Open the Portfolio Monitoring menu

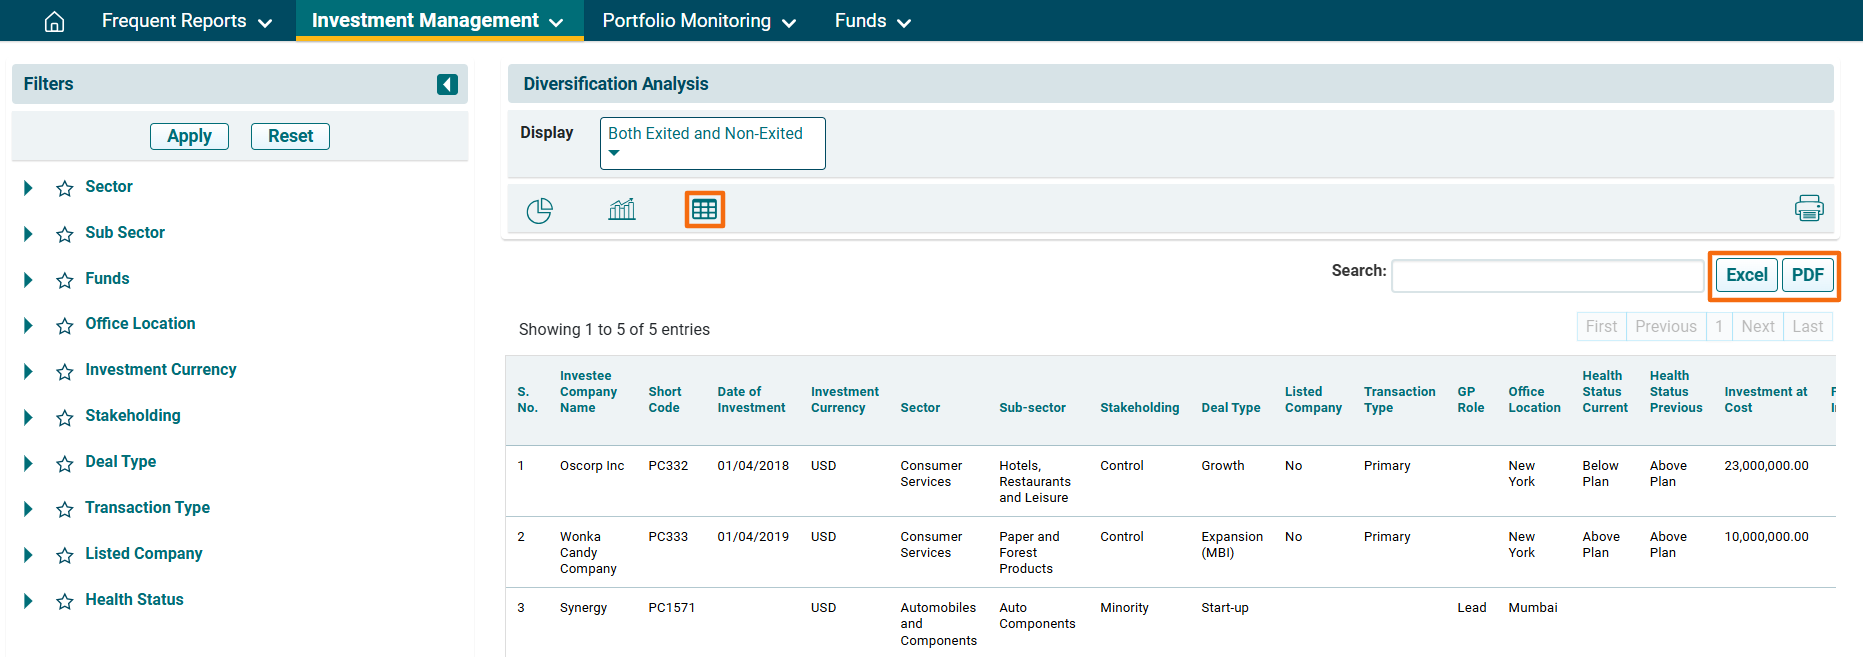(x=698, y=21)
